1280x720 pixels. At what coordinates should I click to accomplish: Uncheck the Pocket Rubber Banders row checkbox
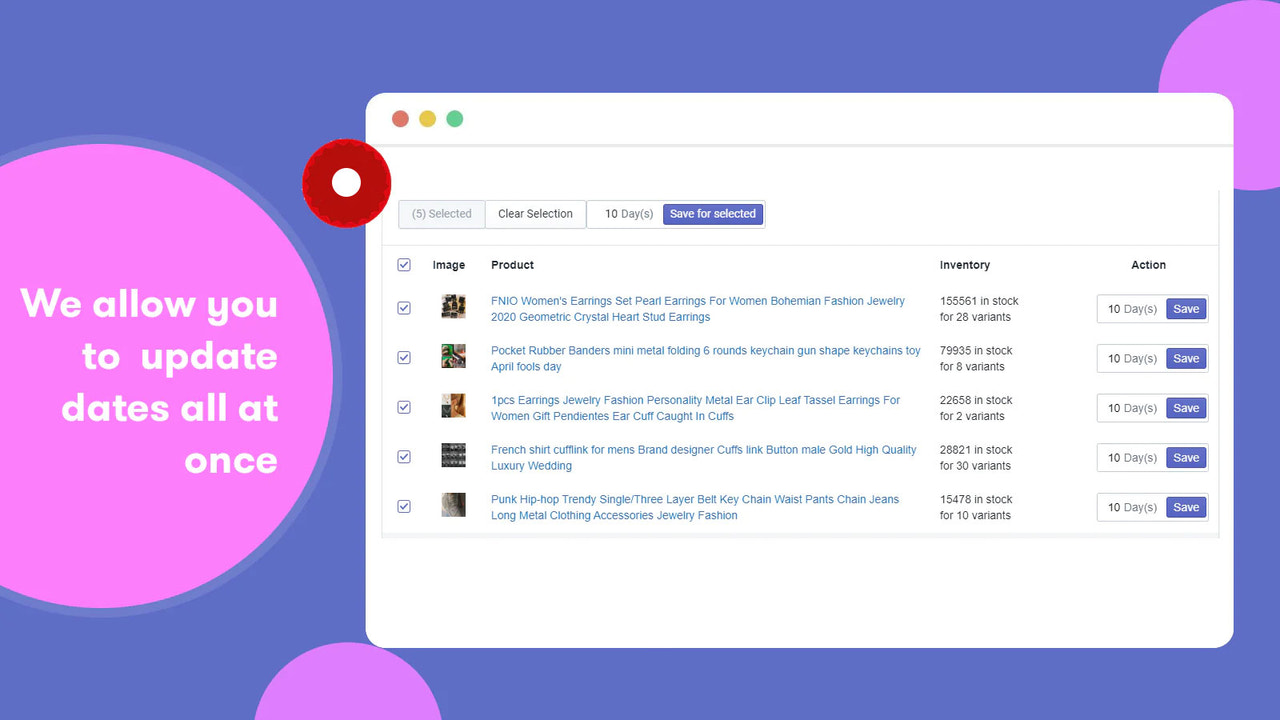coord(404,358)
